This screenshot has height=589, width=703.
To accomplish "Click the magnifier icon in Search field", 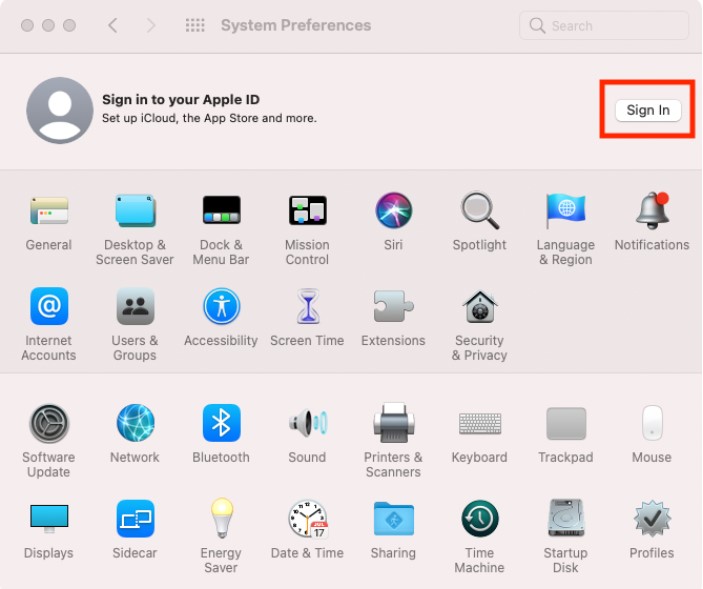I will (537, 26).
